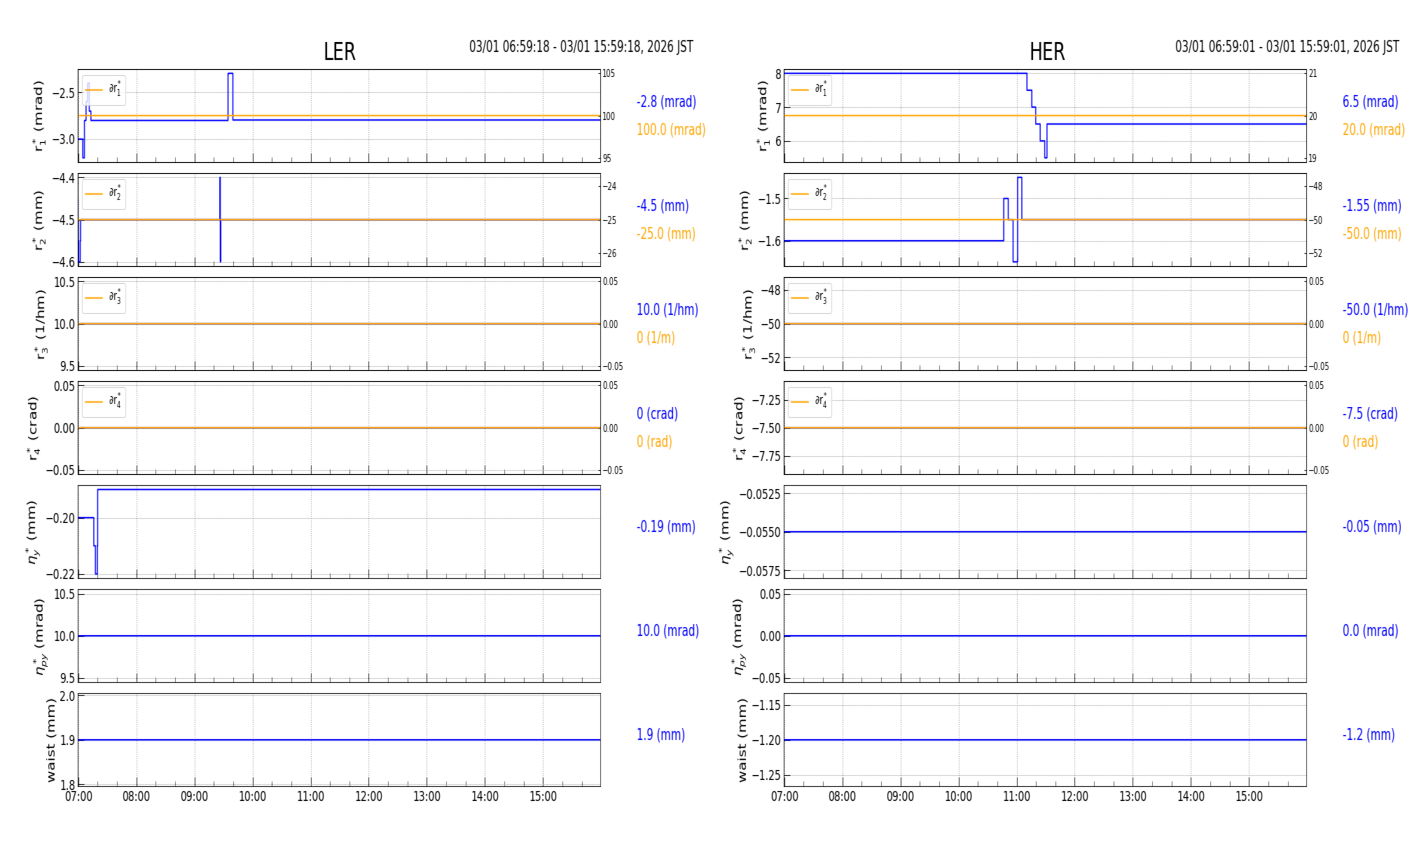
Task: Click the 13:00 tick on HER time axis
Action: point(1132,797)
